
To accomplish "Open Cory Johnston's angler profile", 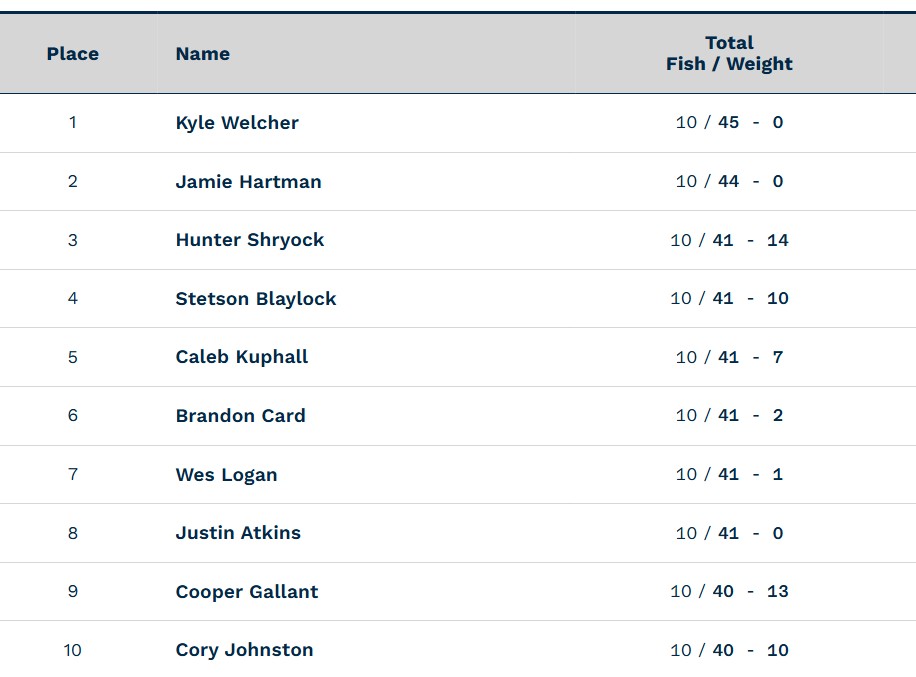I will pyautogui.click(x=244, y=650).
